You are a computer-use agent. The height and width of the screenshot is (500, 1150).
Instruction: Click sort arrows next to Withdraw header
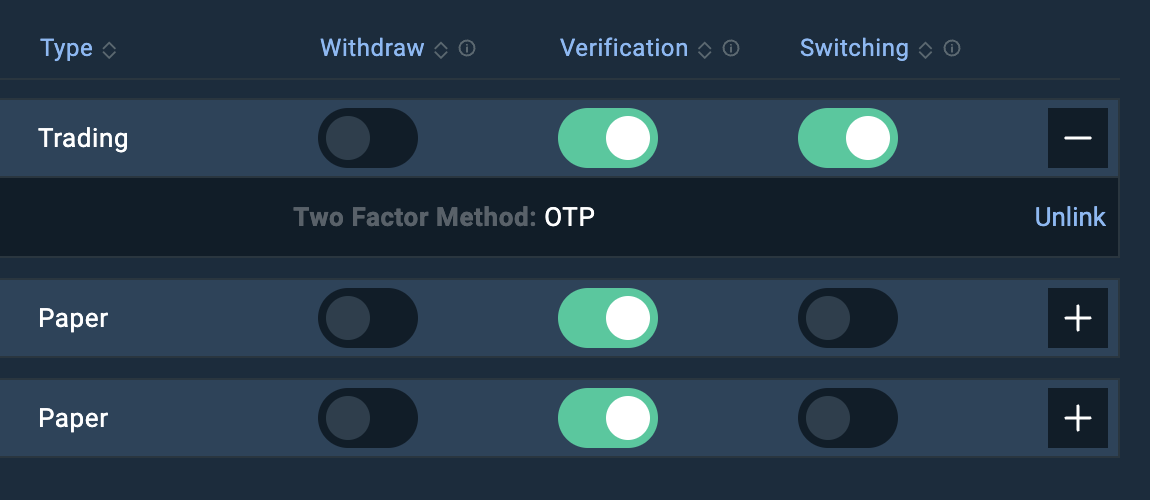coord(441,50)
